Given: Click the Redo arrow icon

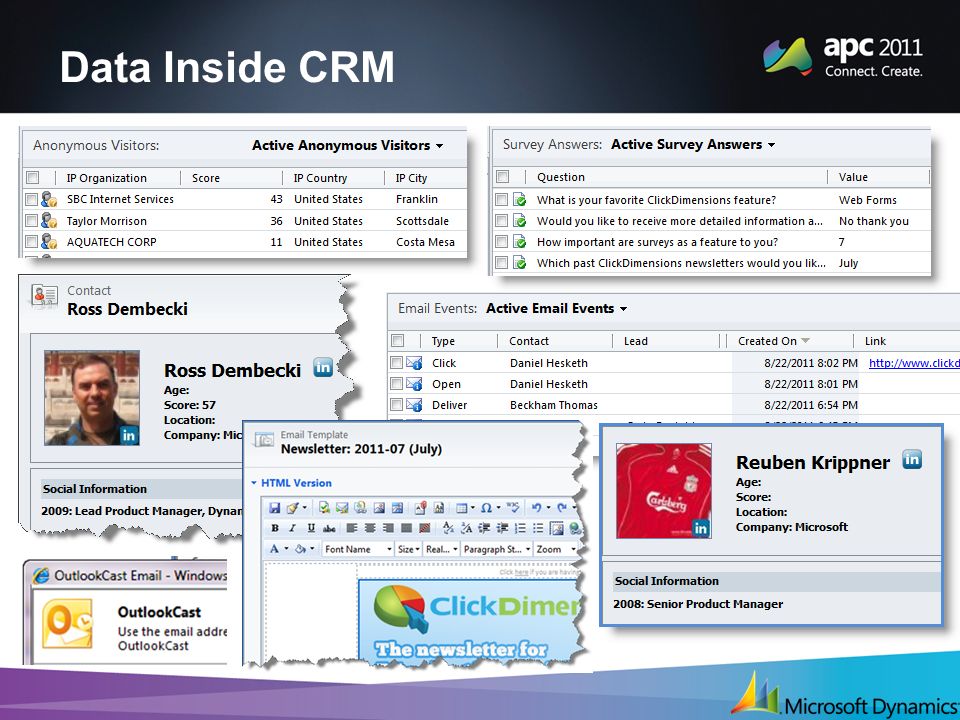Looking at the screenshot, I should (561, 508).
